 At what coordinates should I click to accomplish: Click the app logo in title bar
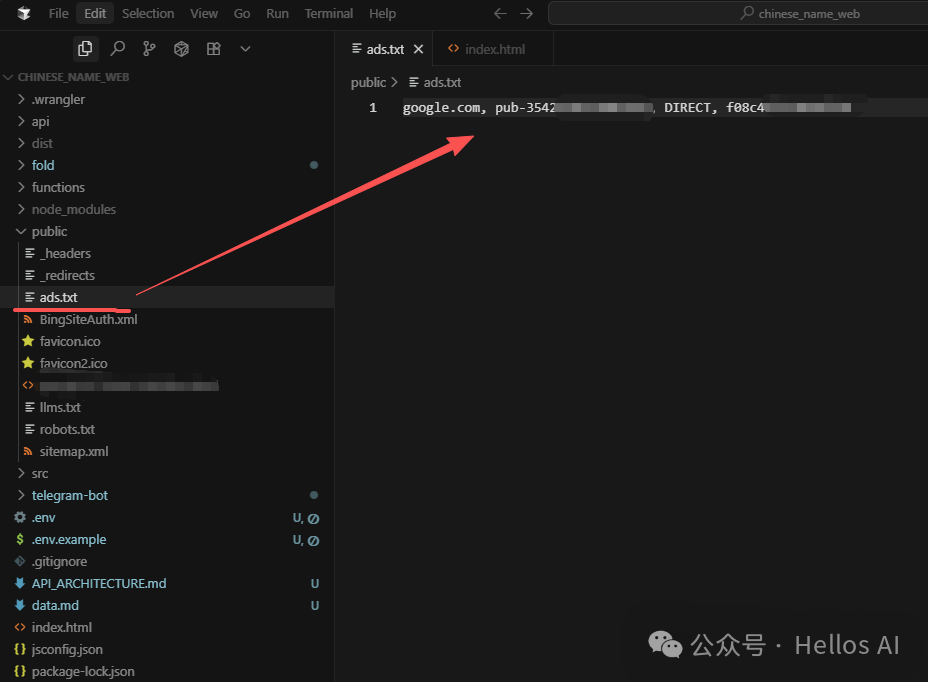point(23,14)
